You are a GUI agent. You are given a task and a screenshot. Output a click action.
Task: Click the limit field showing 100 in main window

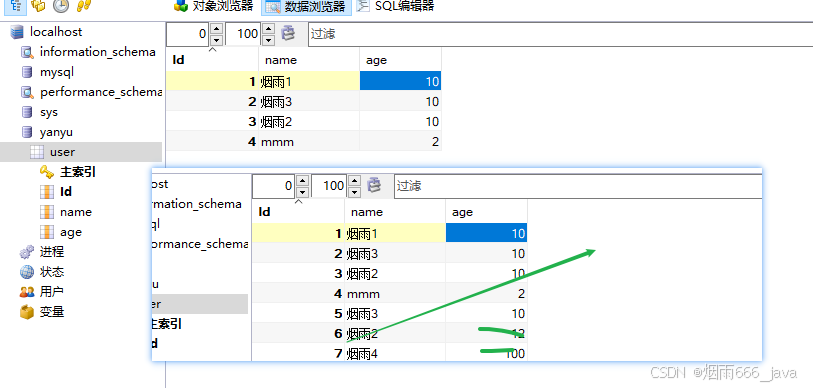(x=244, y=34)
